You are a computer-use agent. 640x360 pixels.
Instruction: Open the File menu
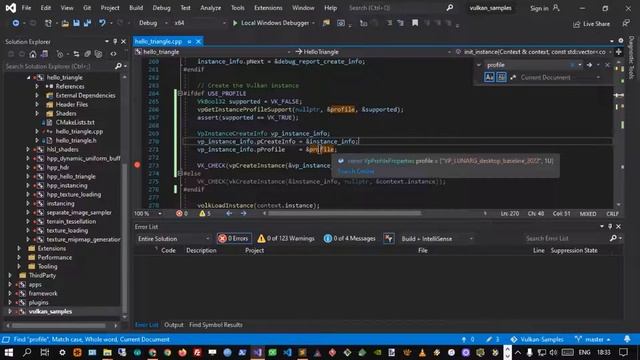(26, 8)
